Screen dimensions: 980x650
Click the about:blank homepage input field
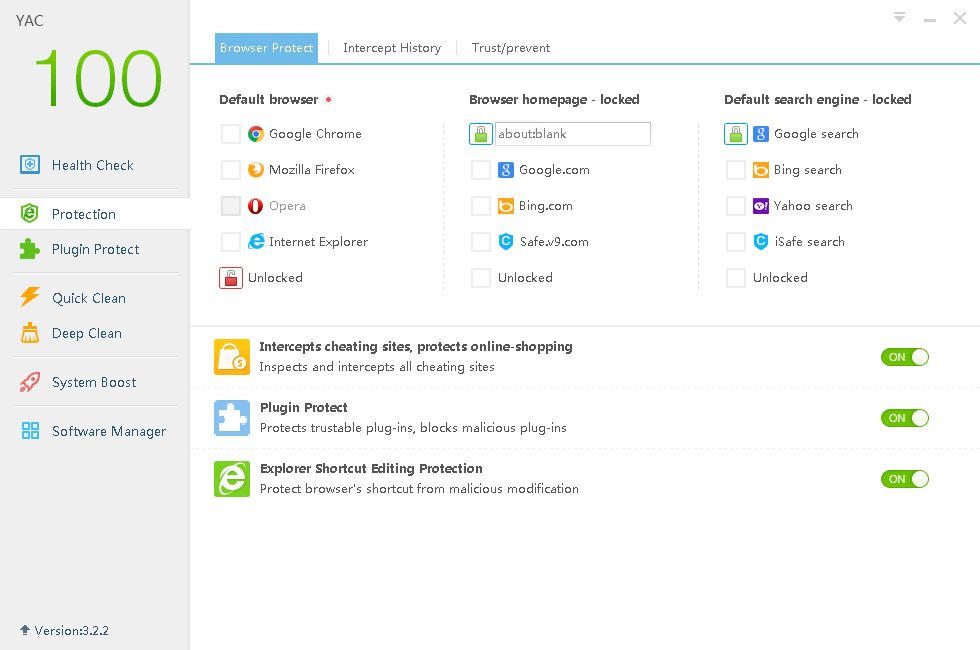pos(572,134)
